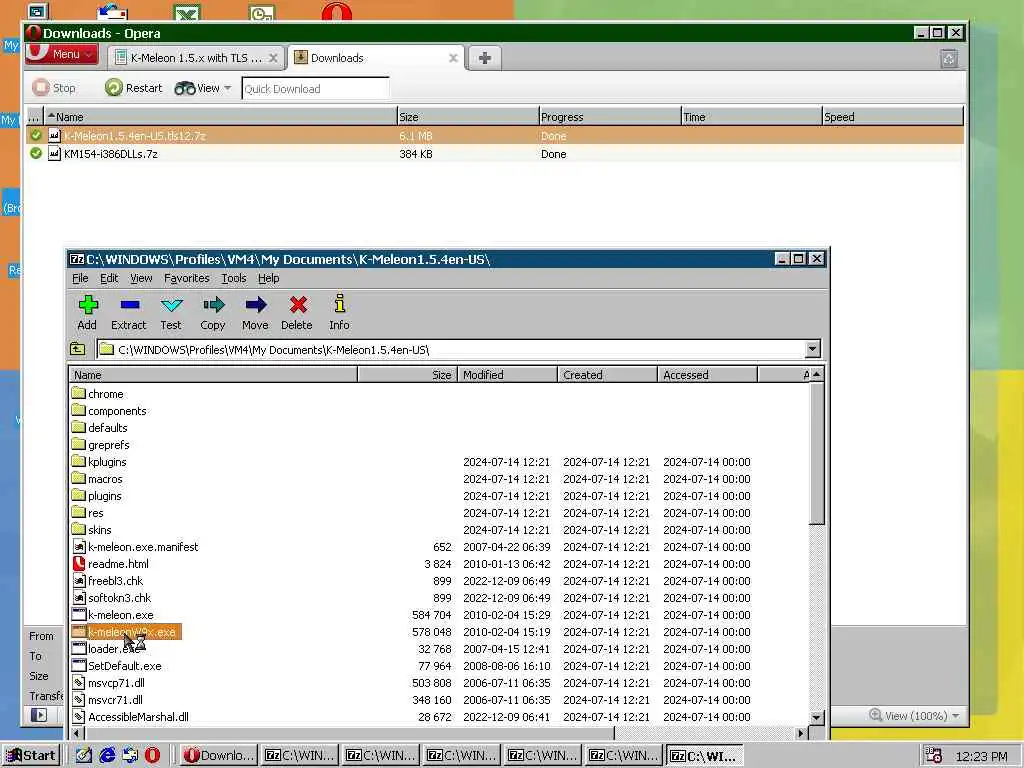
Task: Click 7-Zip vertical scrollbar down arrow
Action: click(816, 718)
